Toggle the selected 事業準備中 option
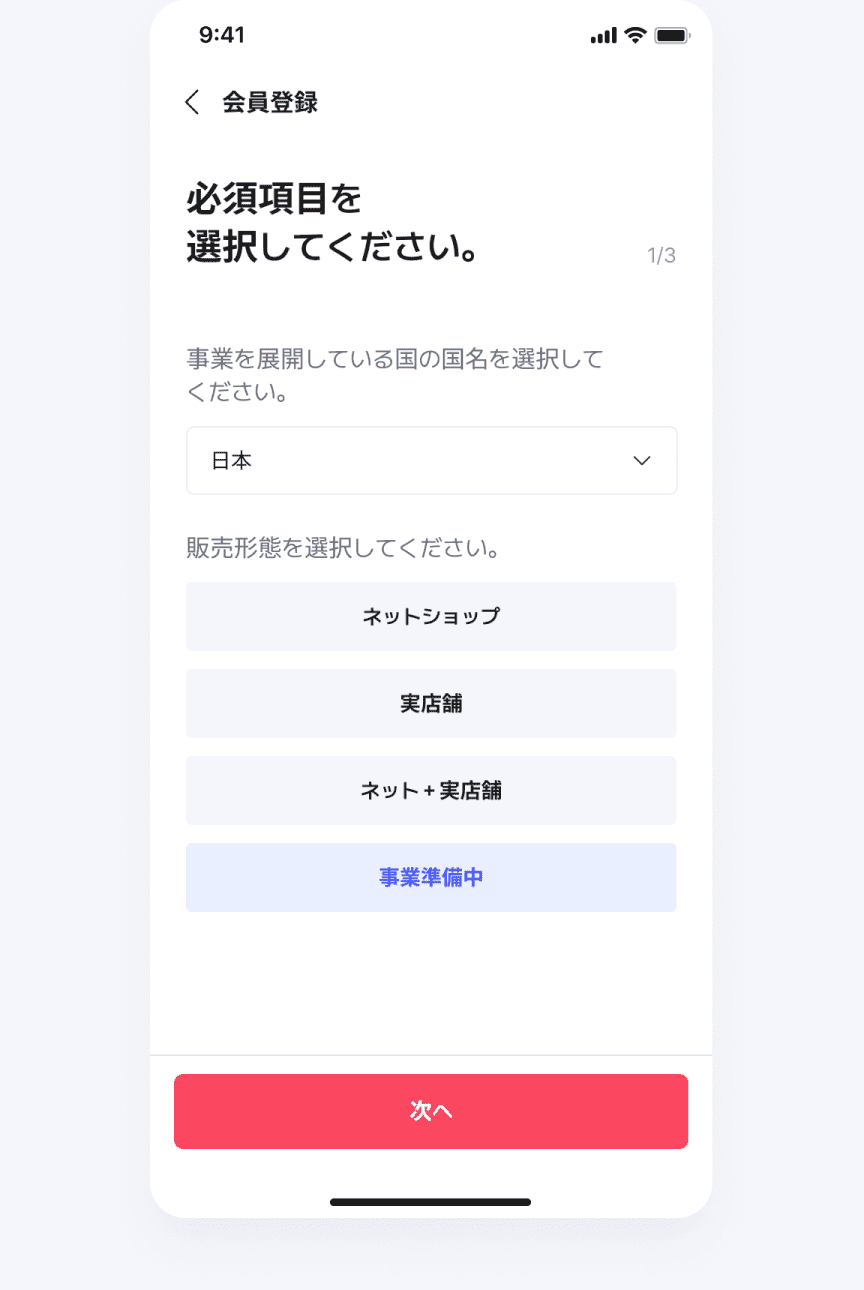This screenshot has width=864, height=1290. click(431, 877)
